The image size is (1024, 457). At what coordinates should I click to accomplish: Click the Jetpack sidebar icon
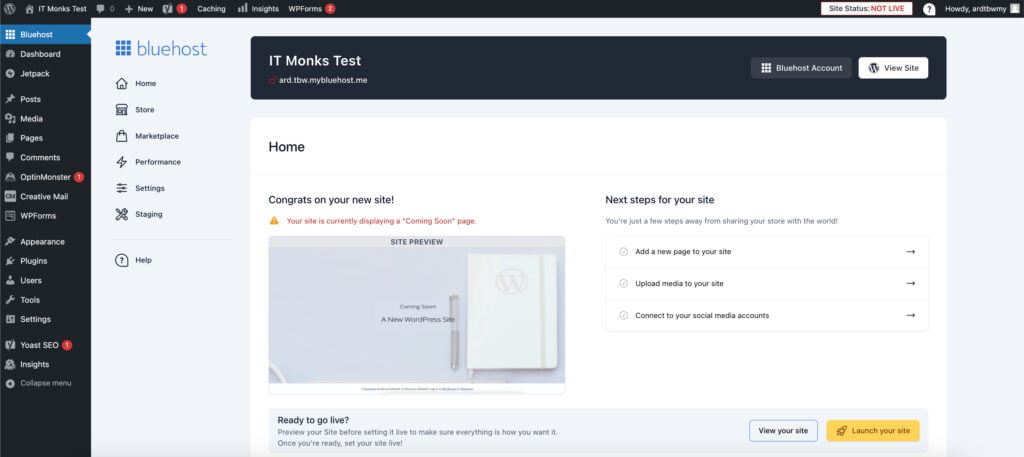(10, 74)
